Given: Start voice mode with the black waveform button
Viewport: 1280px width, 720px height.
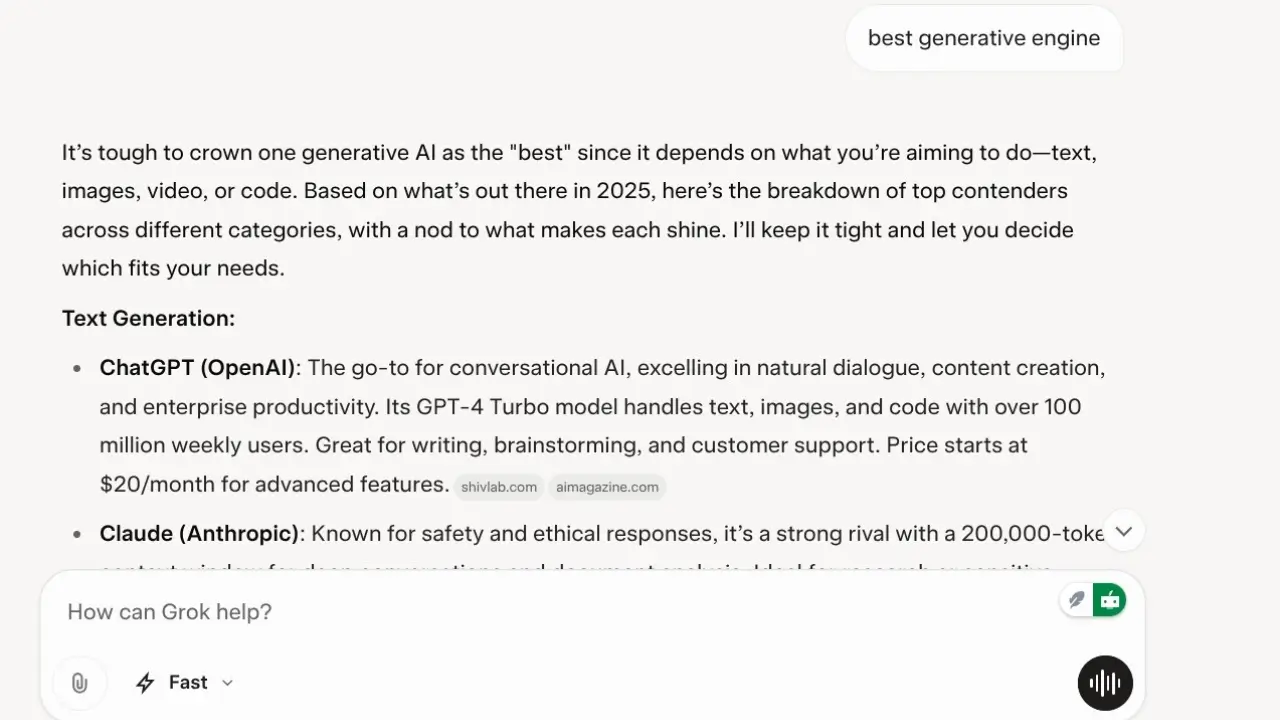Looking at the screenshot, I should point(1105,683).
